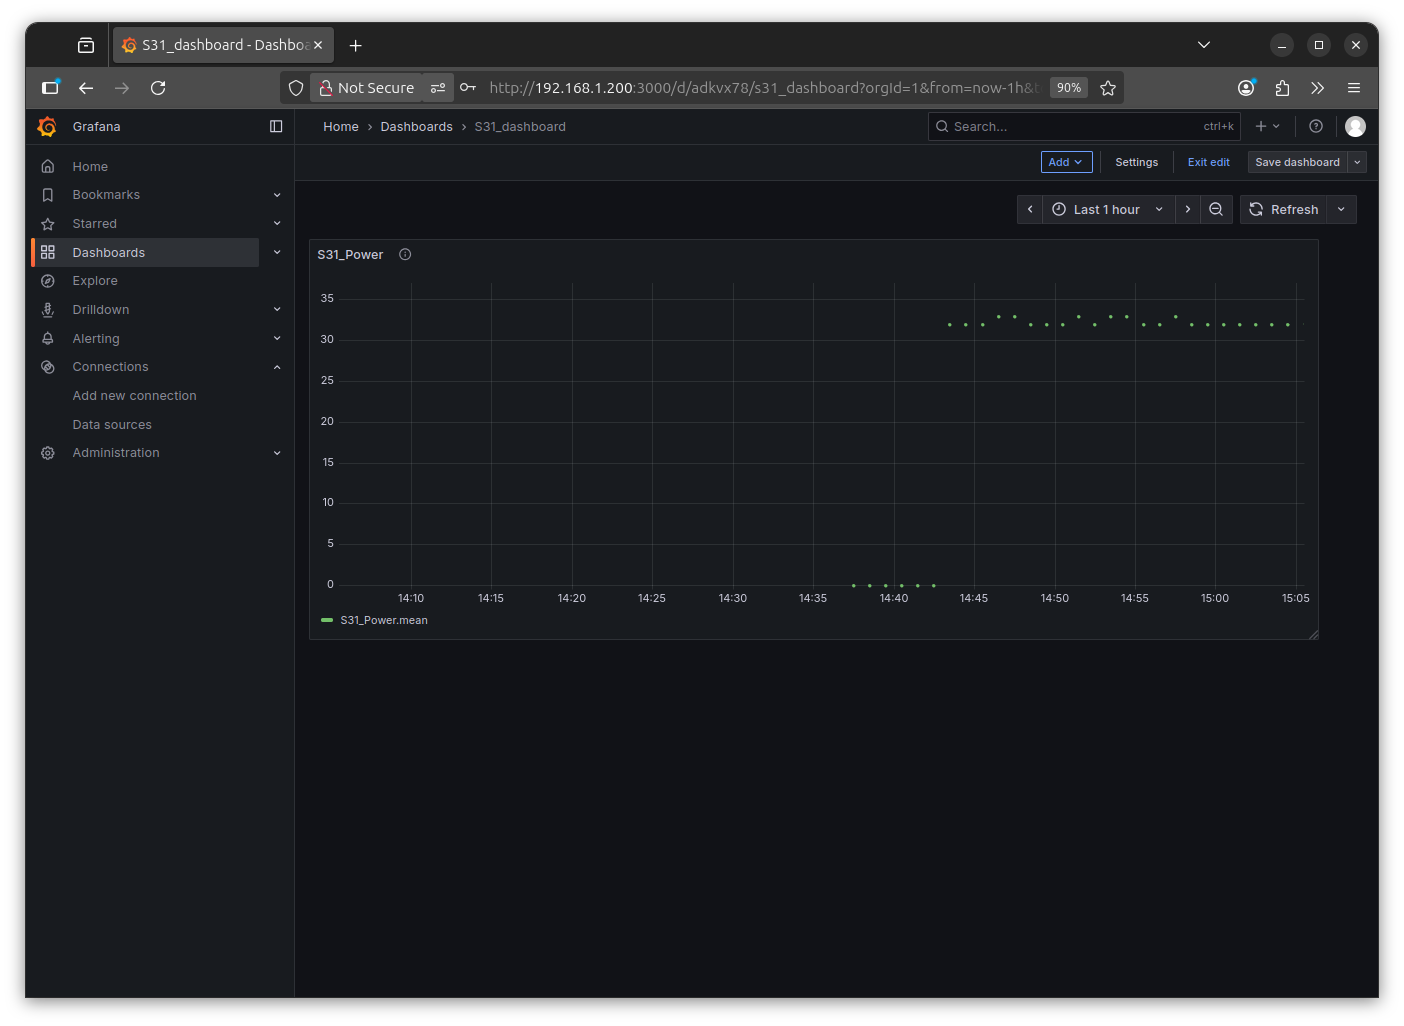Open the refresh interval dropdown arrow
The width and height of the screenshot is (1404, 1026).
point(1341,210)
